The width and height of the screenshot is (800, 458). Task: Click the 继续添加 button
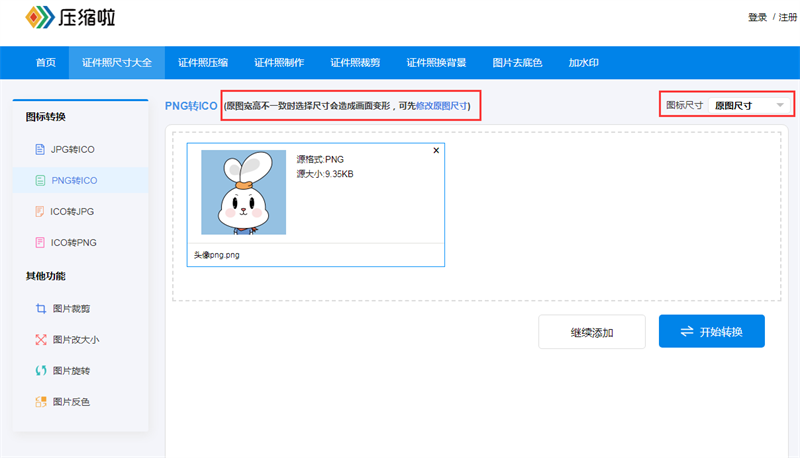[592, 332]
